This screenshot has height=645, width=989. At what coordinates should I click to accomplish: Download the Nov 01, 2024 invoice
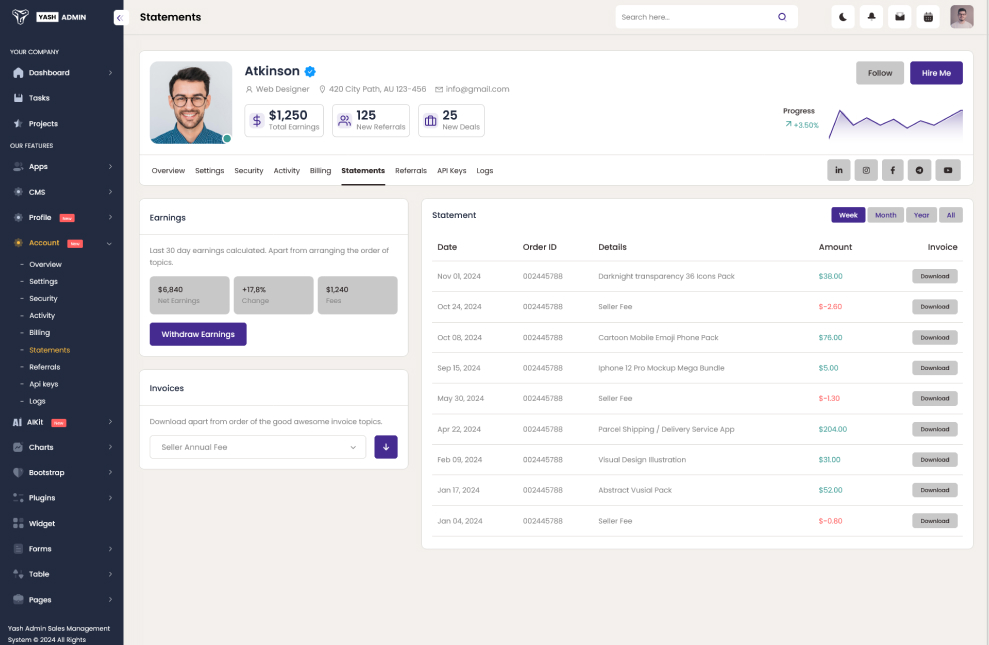[x=935, y=276]
